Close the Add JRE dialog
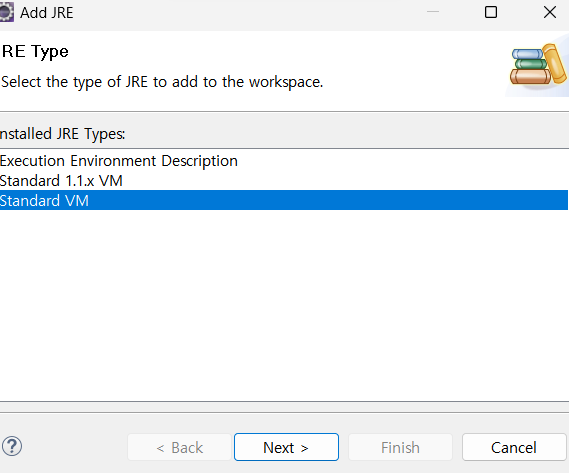This screenshot has width=569, height=473. point(550,12)
